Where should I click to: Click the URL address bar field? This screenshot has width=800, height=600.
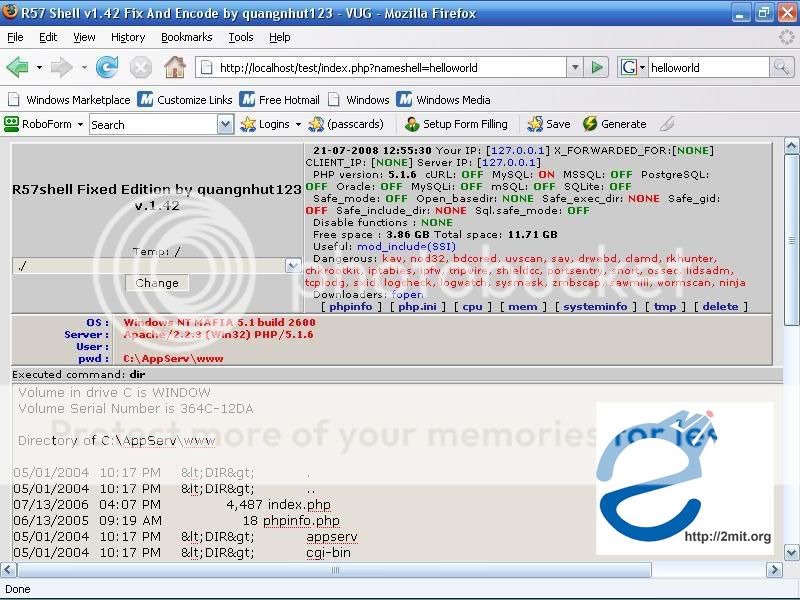tap(390, 68)
